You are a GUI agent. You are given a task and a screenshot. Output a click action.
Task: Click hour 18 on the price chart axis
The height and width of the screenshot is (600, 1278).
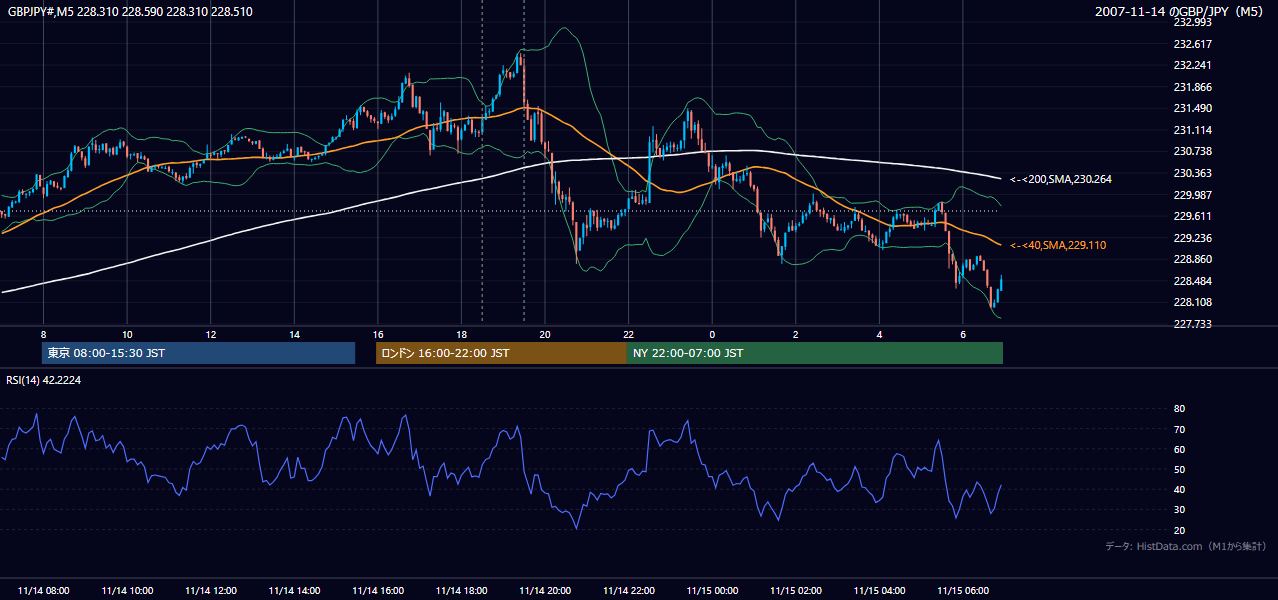point(462,334)
